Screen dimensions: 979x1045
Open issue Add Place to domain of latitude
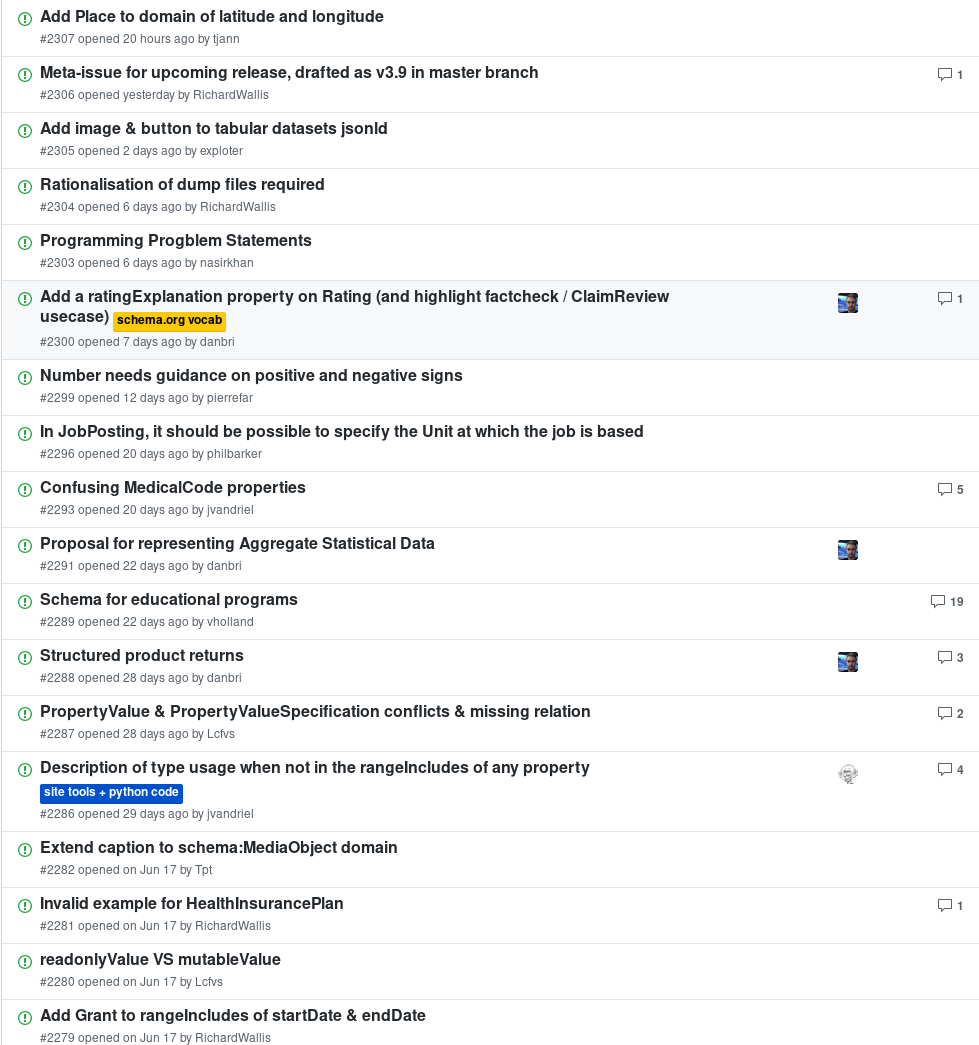tap(211, 17)
